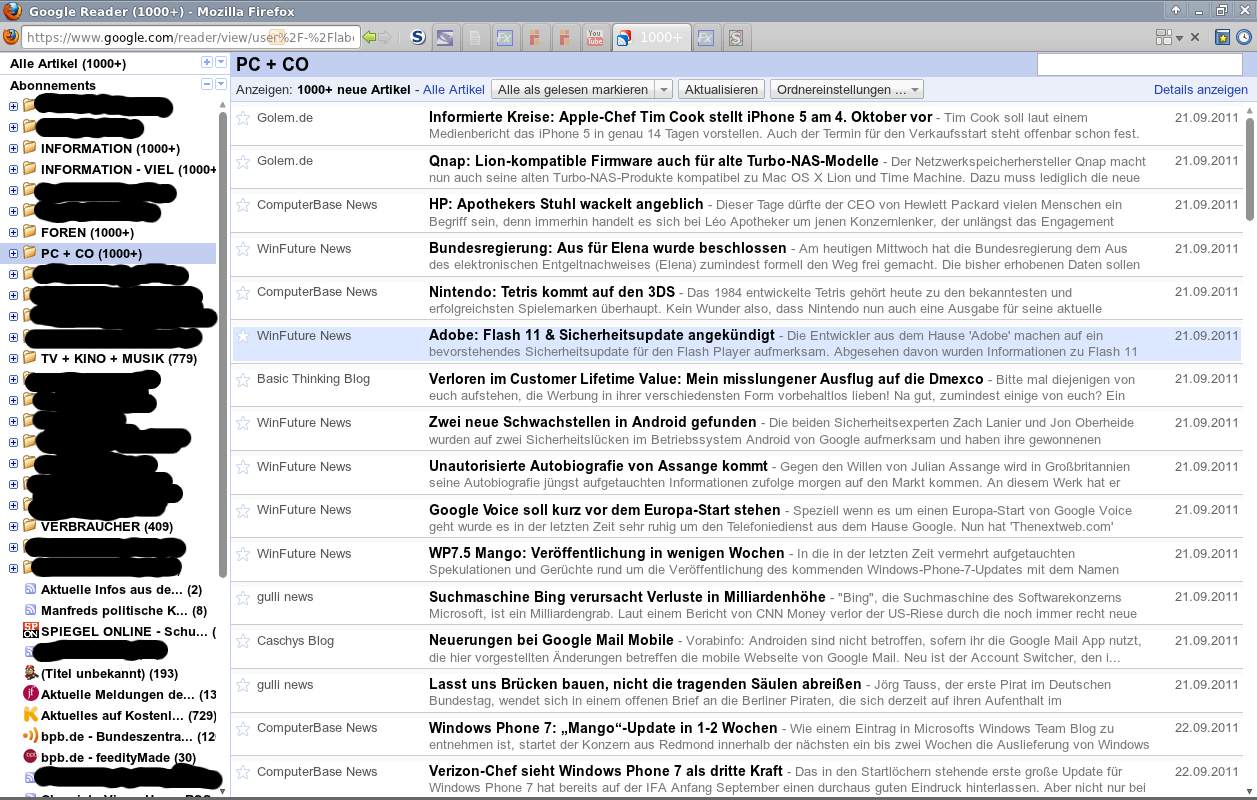Star the Qnap Lion firmware article

pyautogui.click(x=242, y=161)
